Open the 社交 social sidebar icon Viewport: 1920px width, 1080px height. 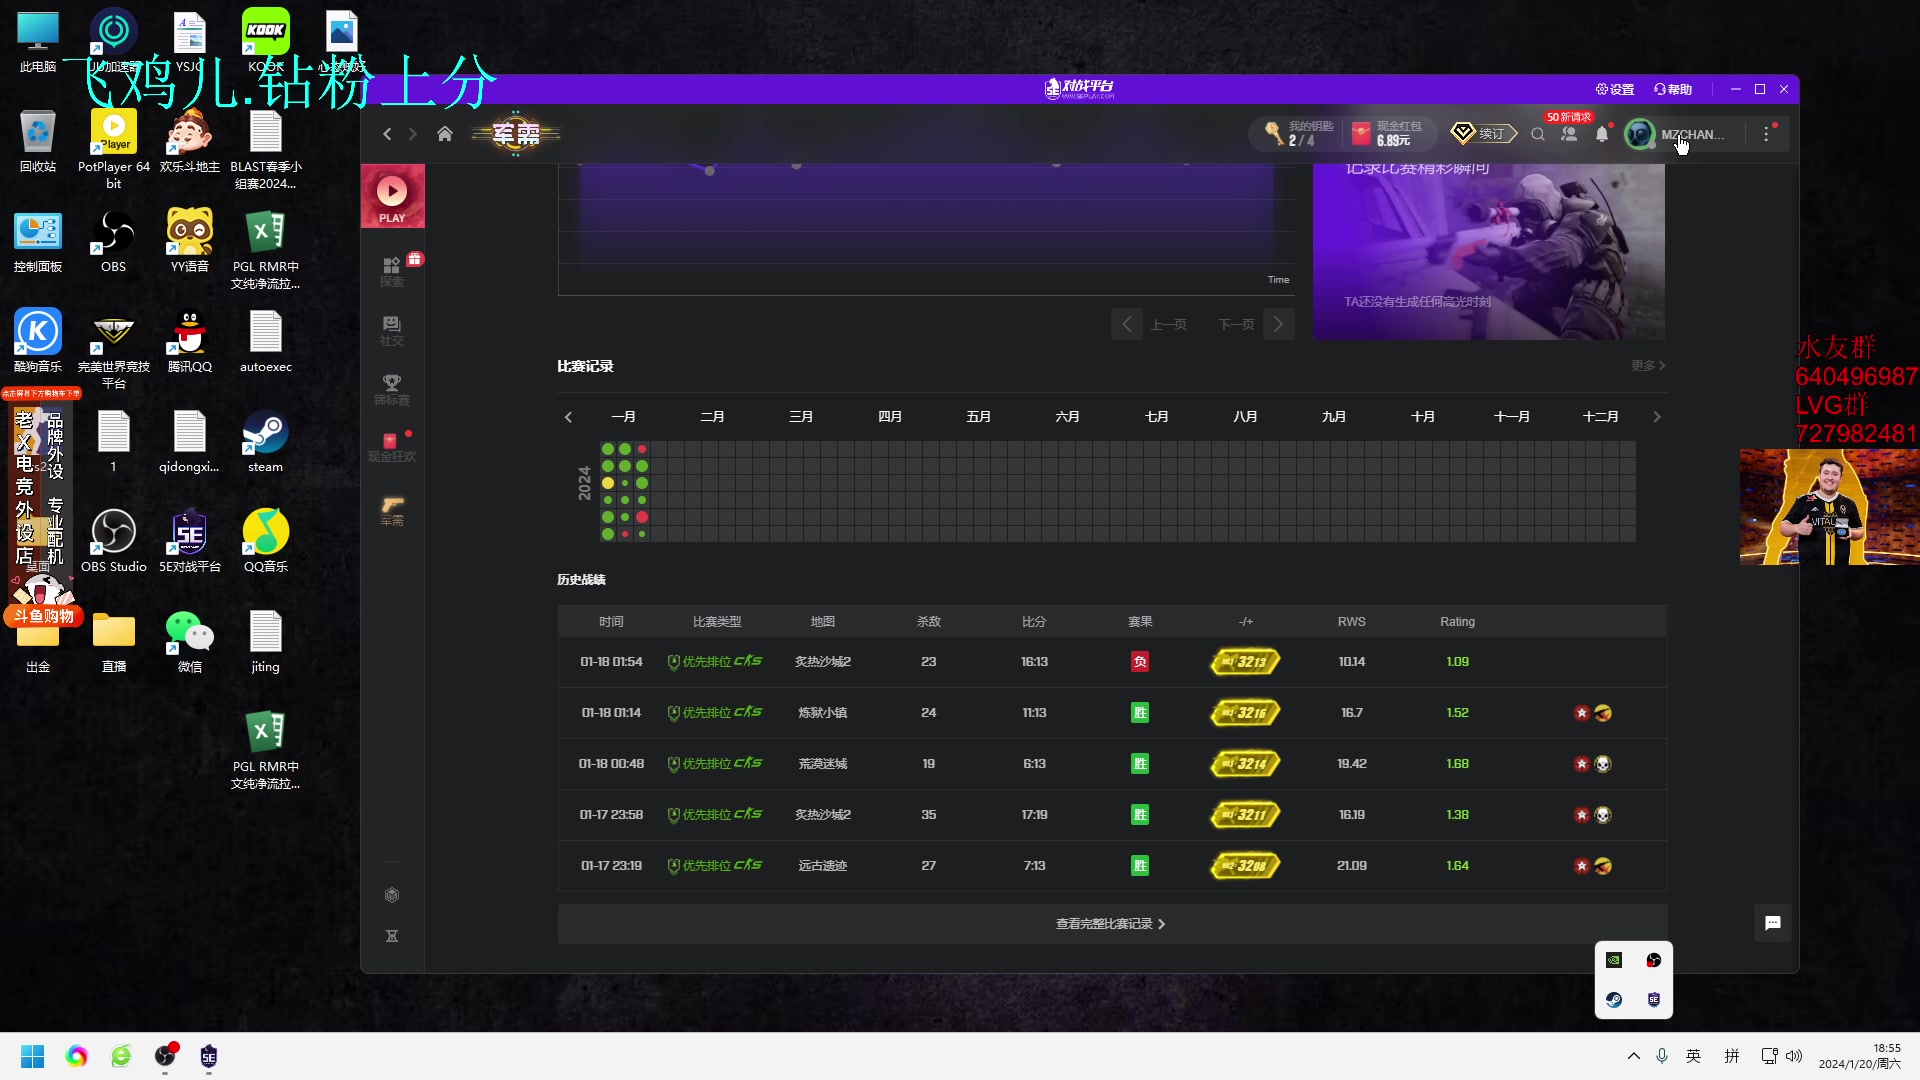point(392,330)
